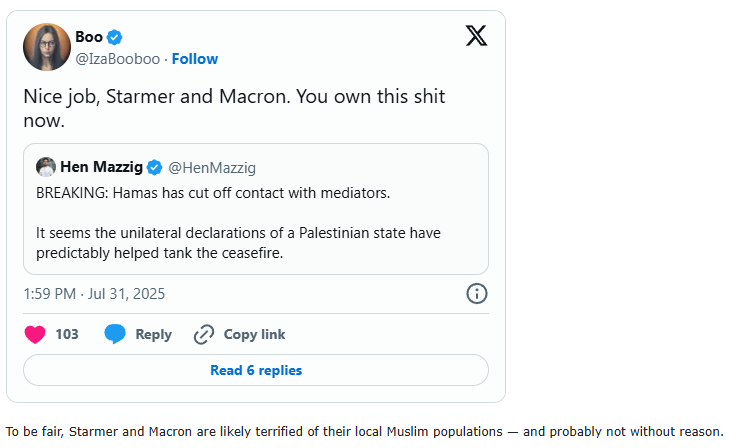The image size is (737, 448).
Task: Click Boo's blue verified badge
Action: click(x=115, y=37)
